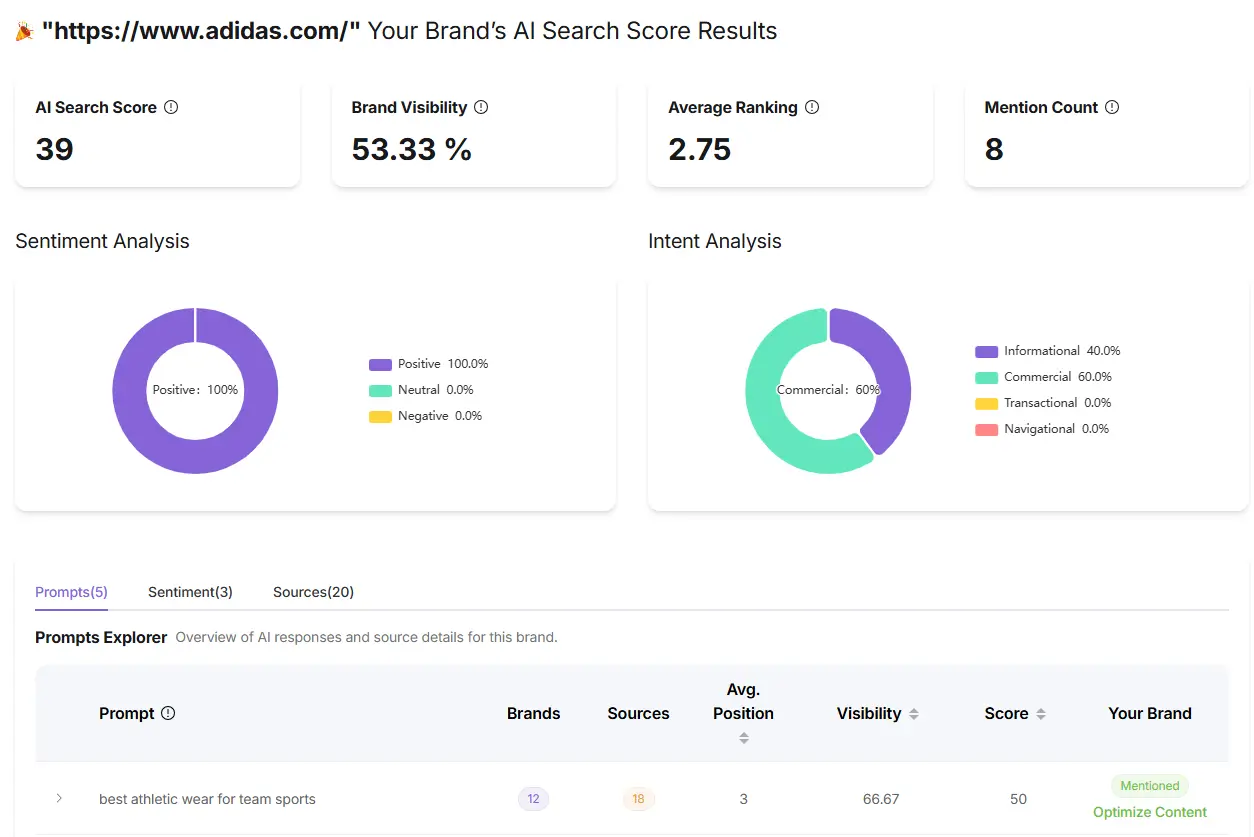Toggle the Commercial legend swatch
The height and width of the screenshot is (837, 1254).
coord(987,378)
